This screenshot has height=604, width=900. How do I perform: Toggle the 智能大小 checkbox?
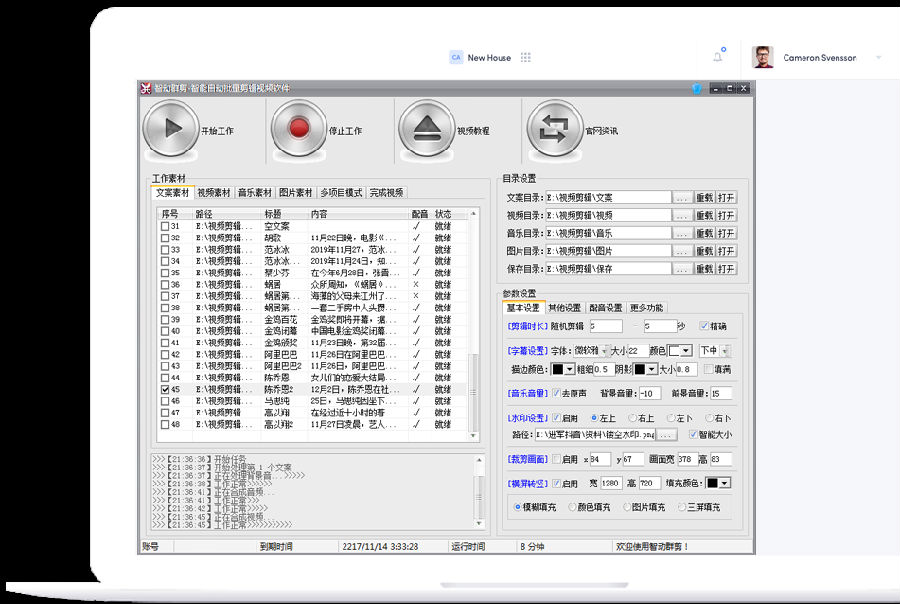(x=693, y=435)
